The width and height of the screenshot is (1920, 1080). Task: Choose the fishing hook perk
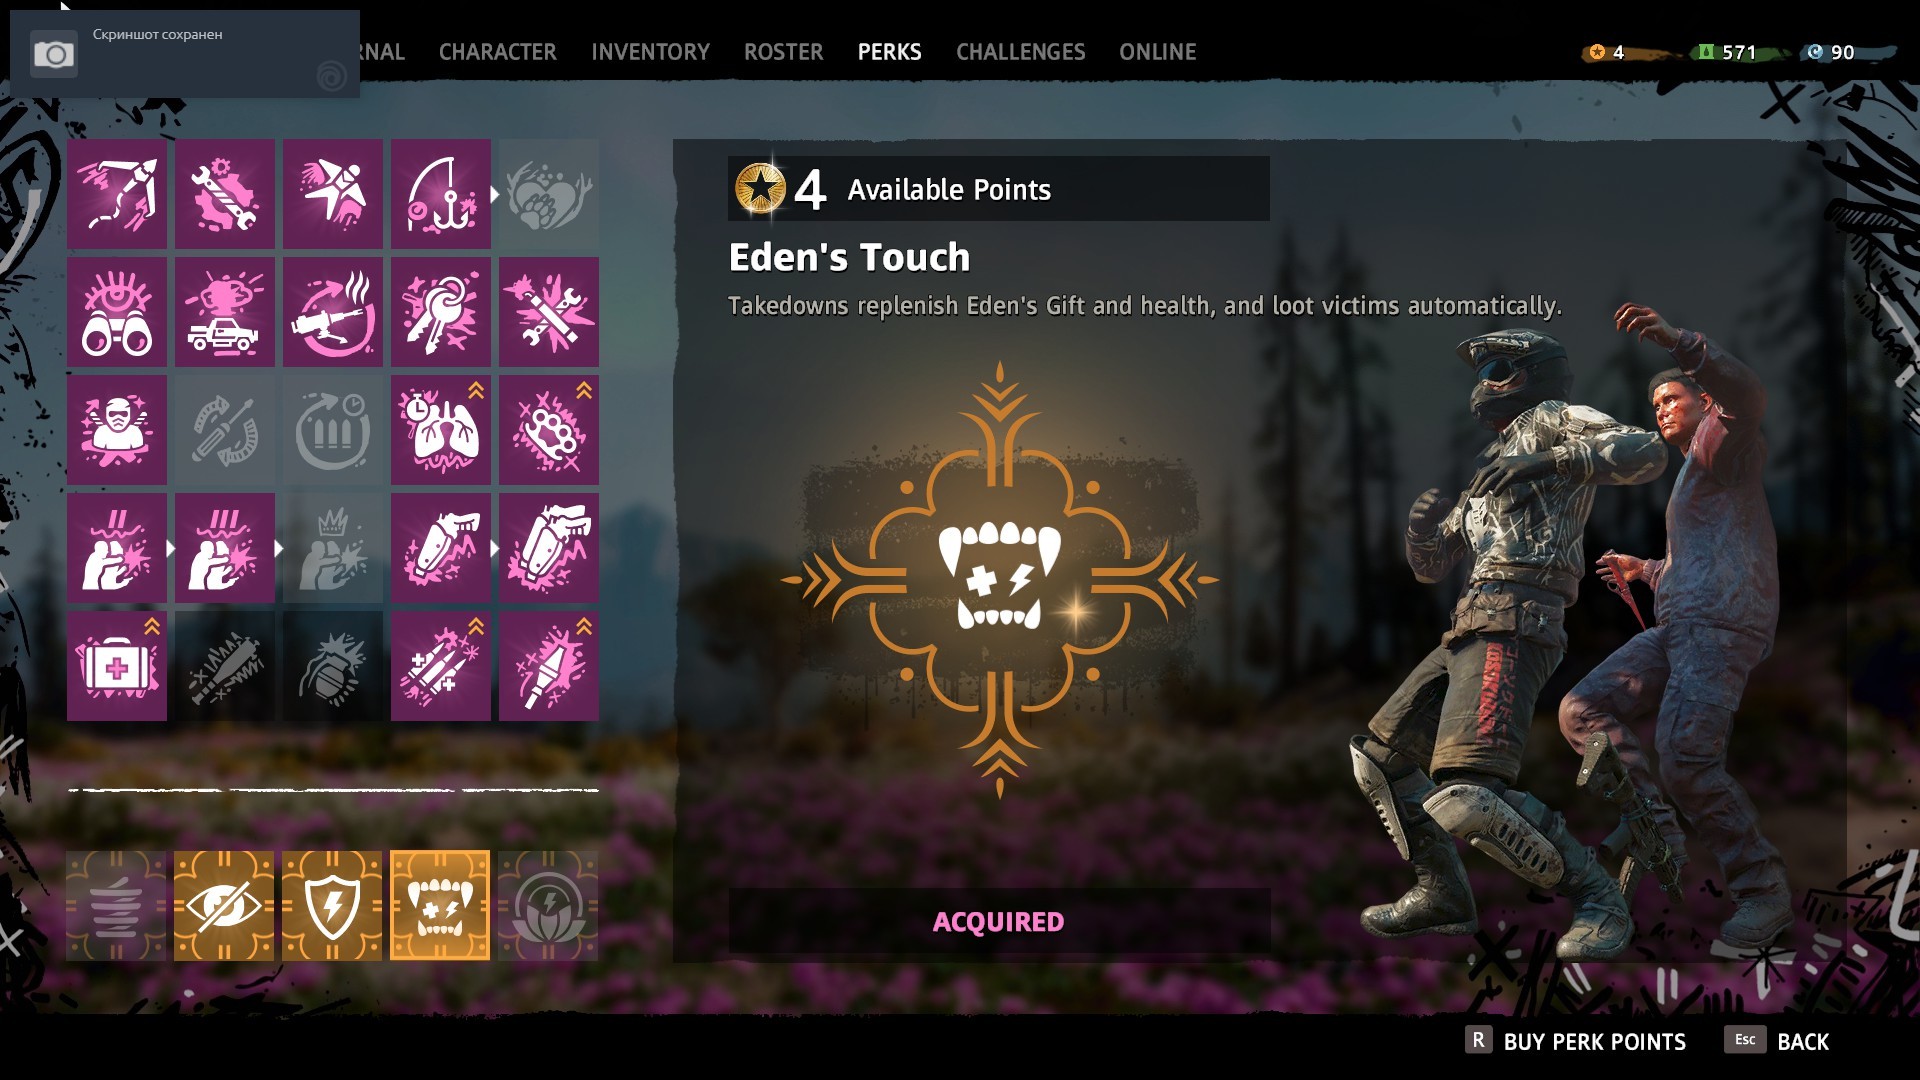(441, 194)
